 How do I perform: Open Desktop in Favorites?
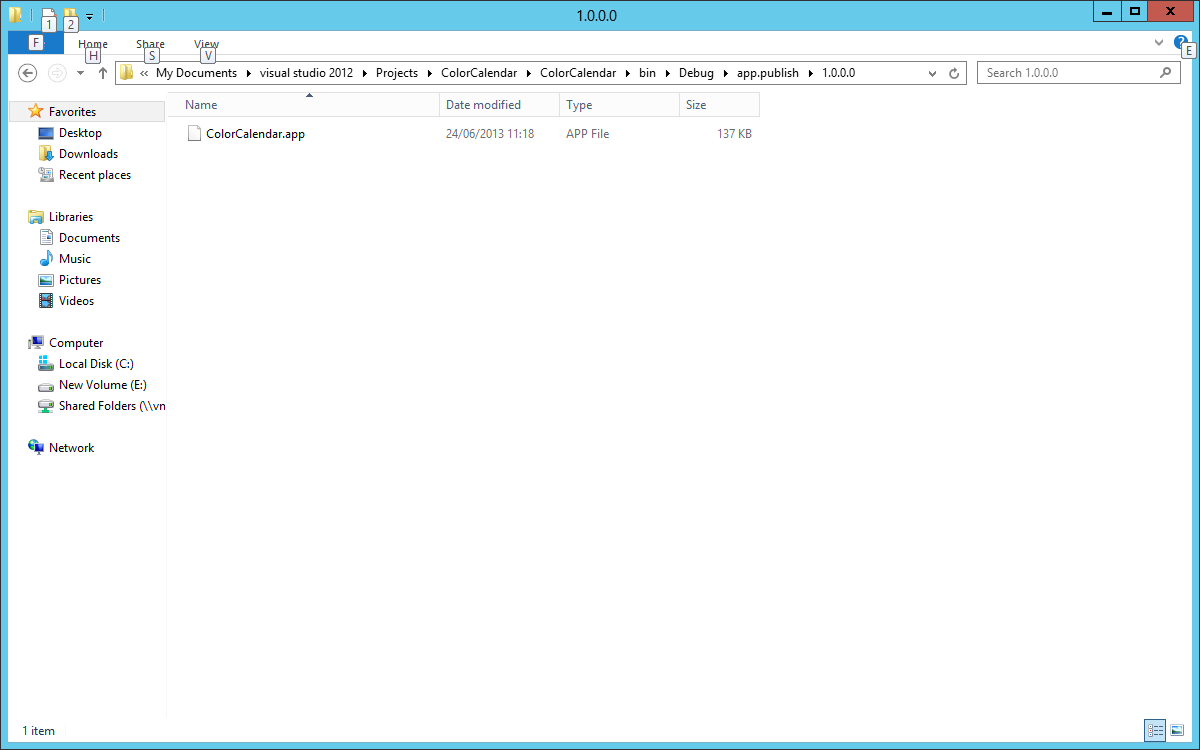[x=80, y=133]
